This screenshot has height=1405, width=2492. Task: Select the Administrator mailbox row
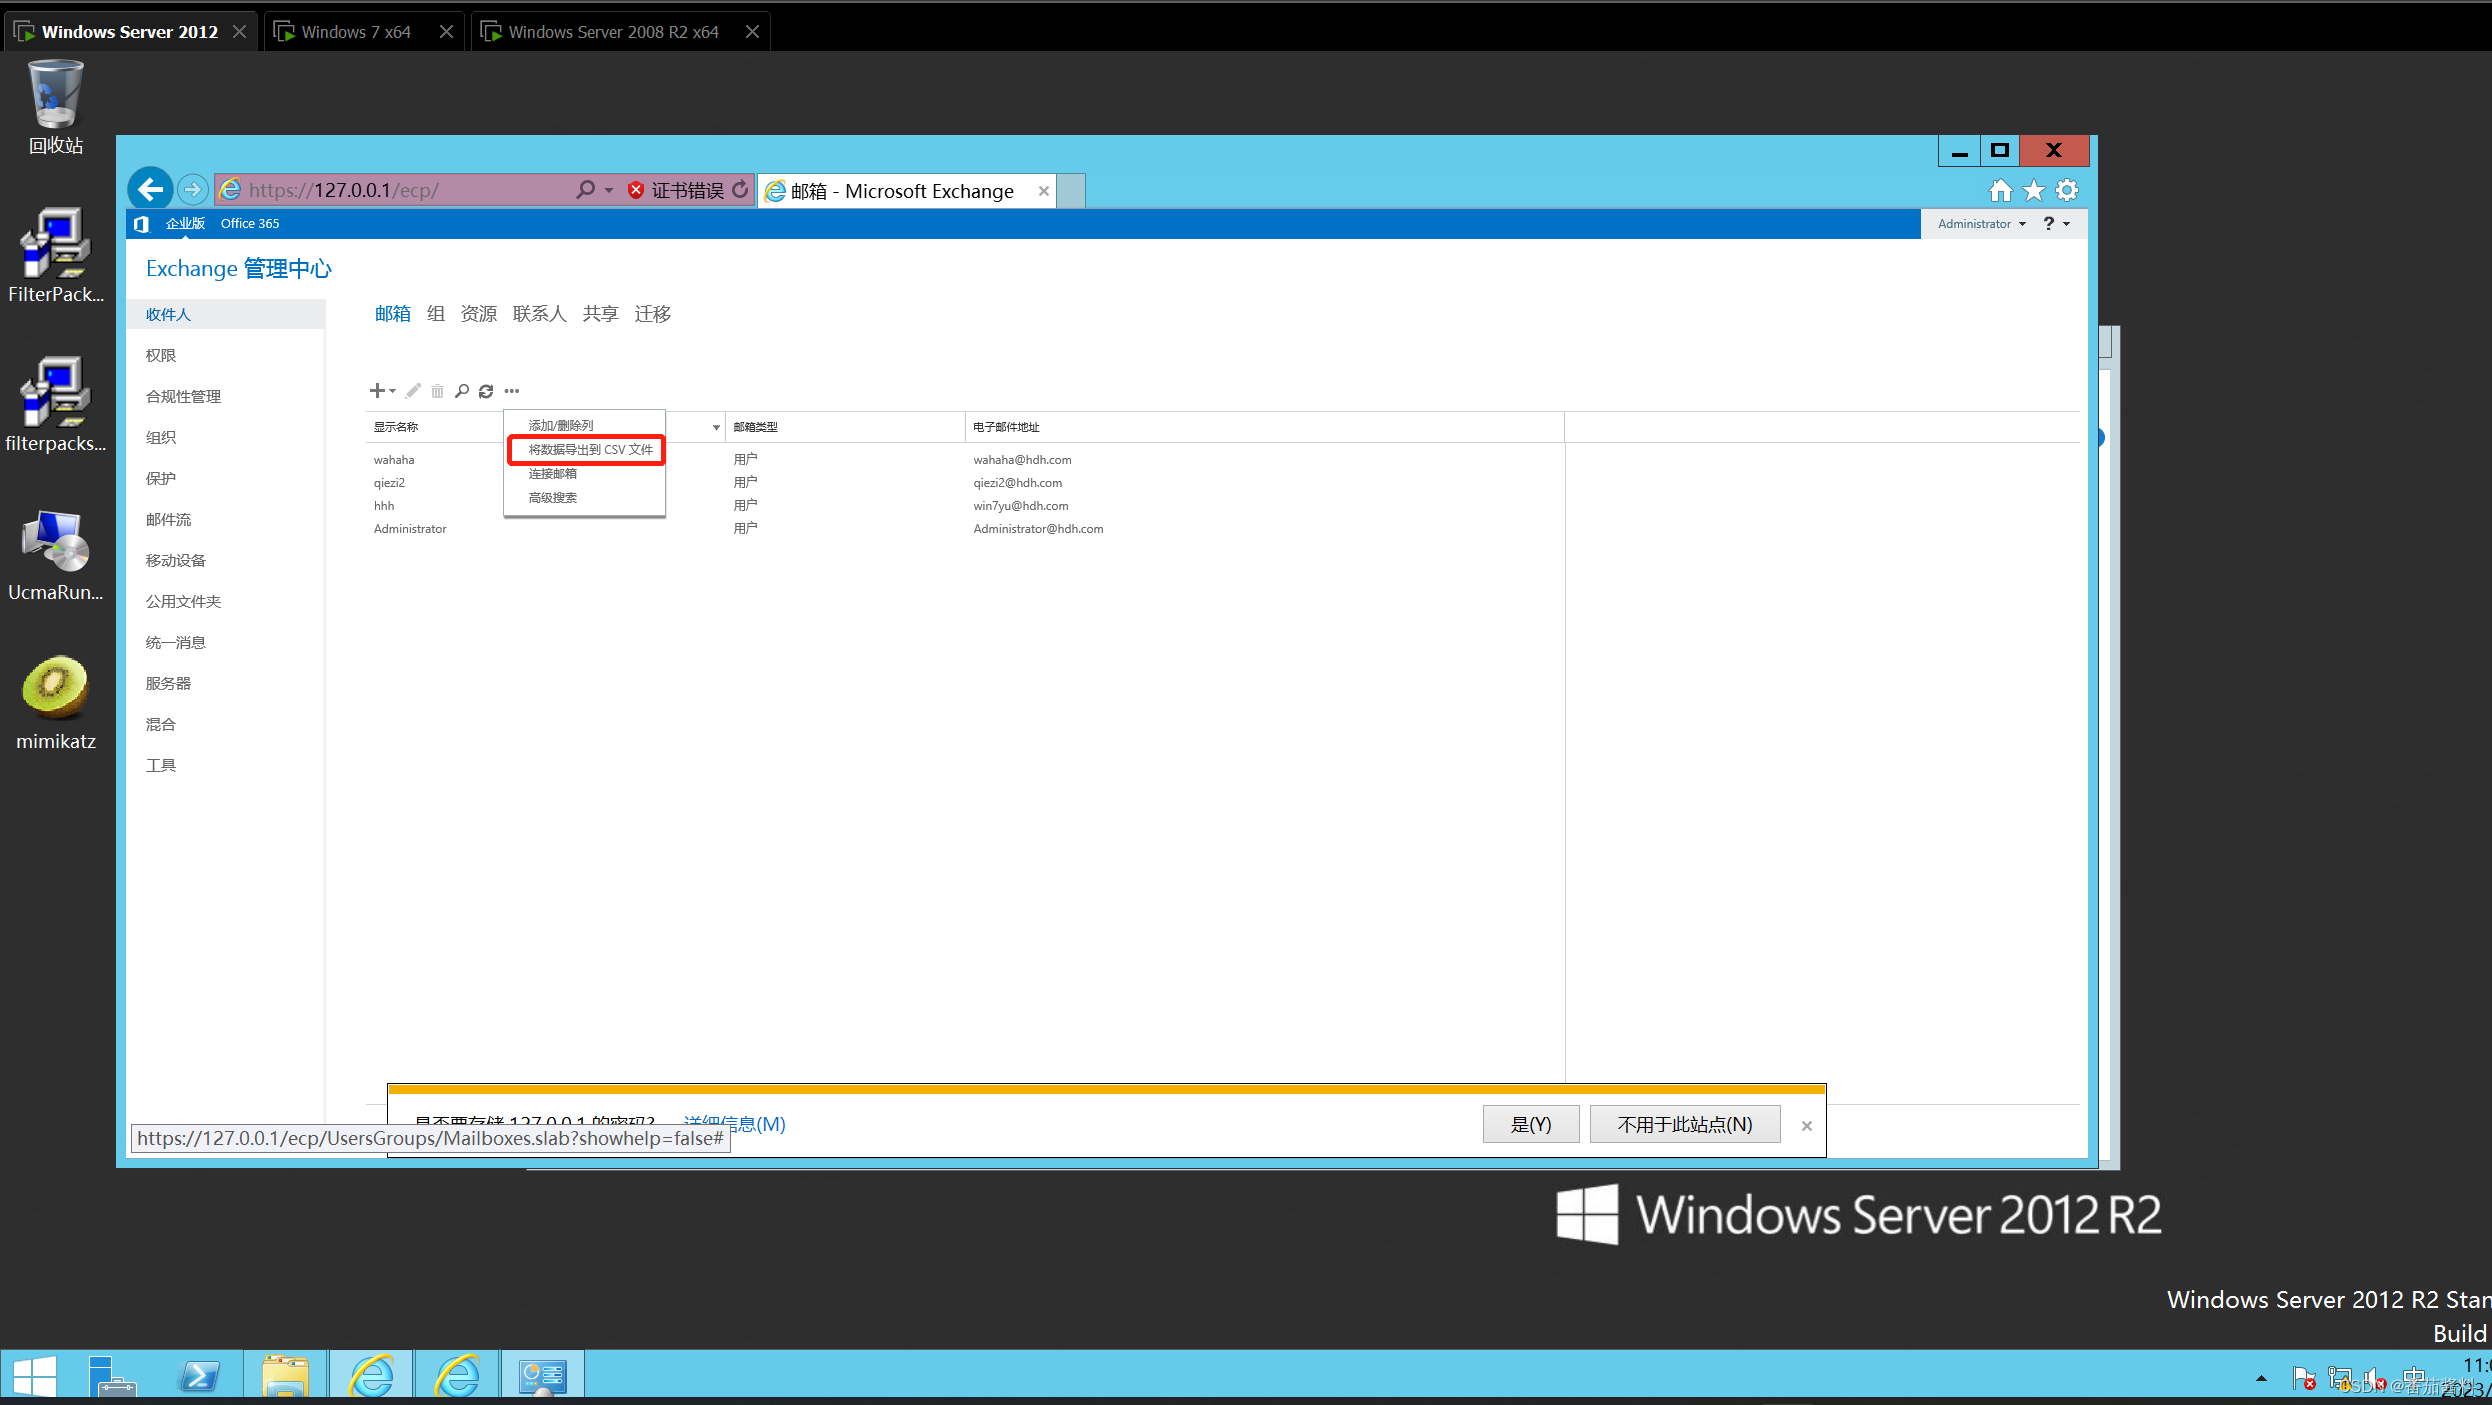964,529
